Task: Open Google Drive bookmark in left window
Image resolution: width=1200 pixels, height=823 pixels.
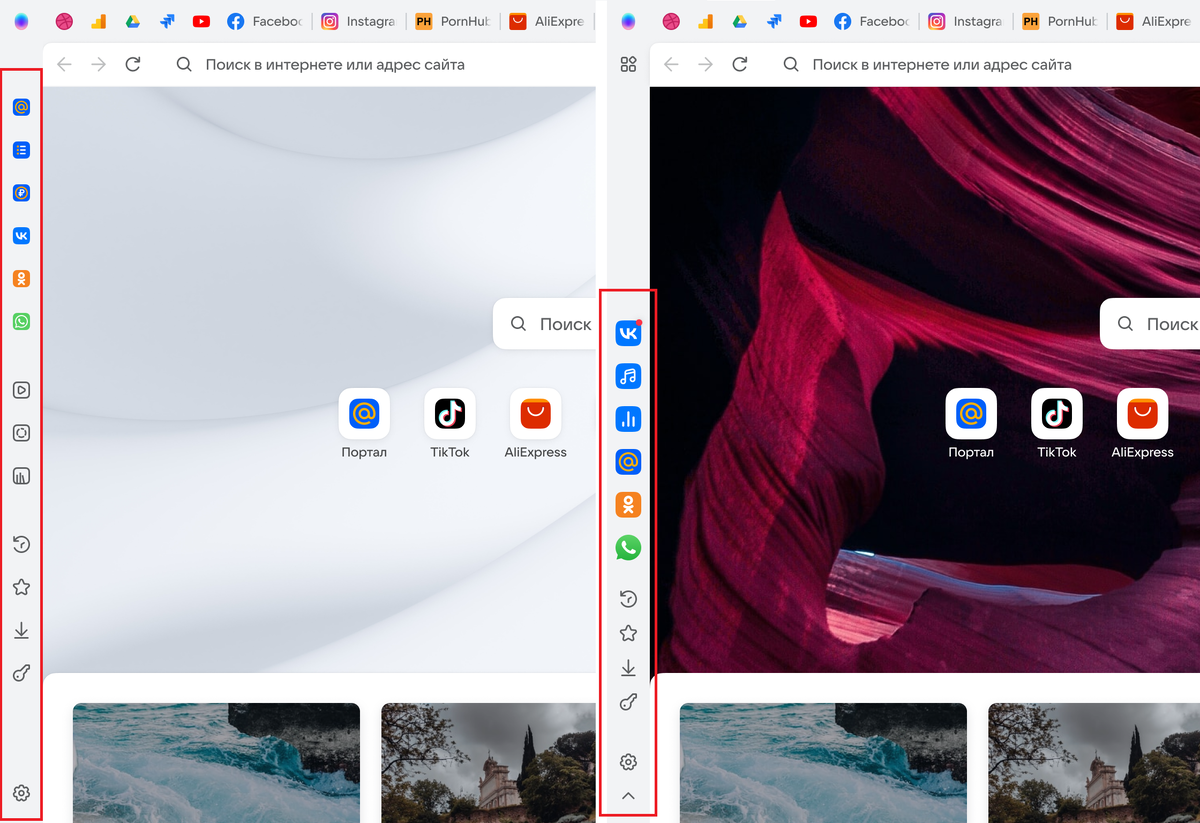Action: pos(132,21)
